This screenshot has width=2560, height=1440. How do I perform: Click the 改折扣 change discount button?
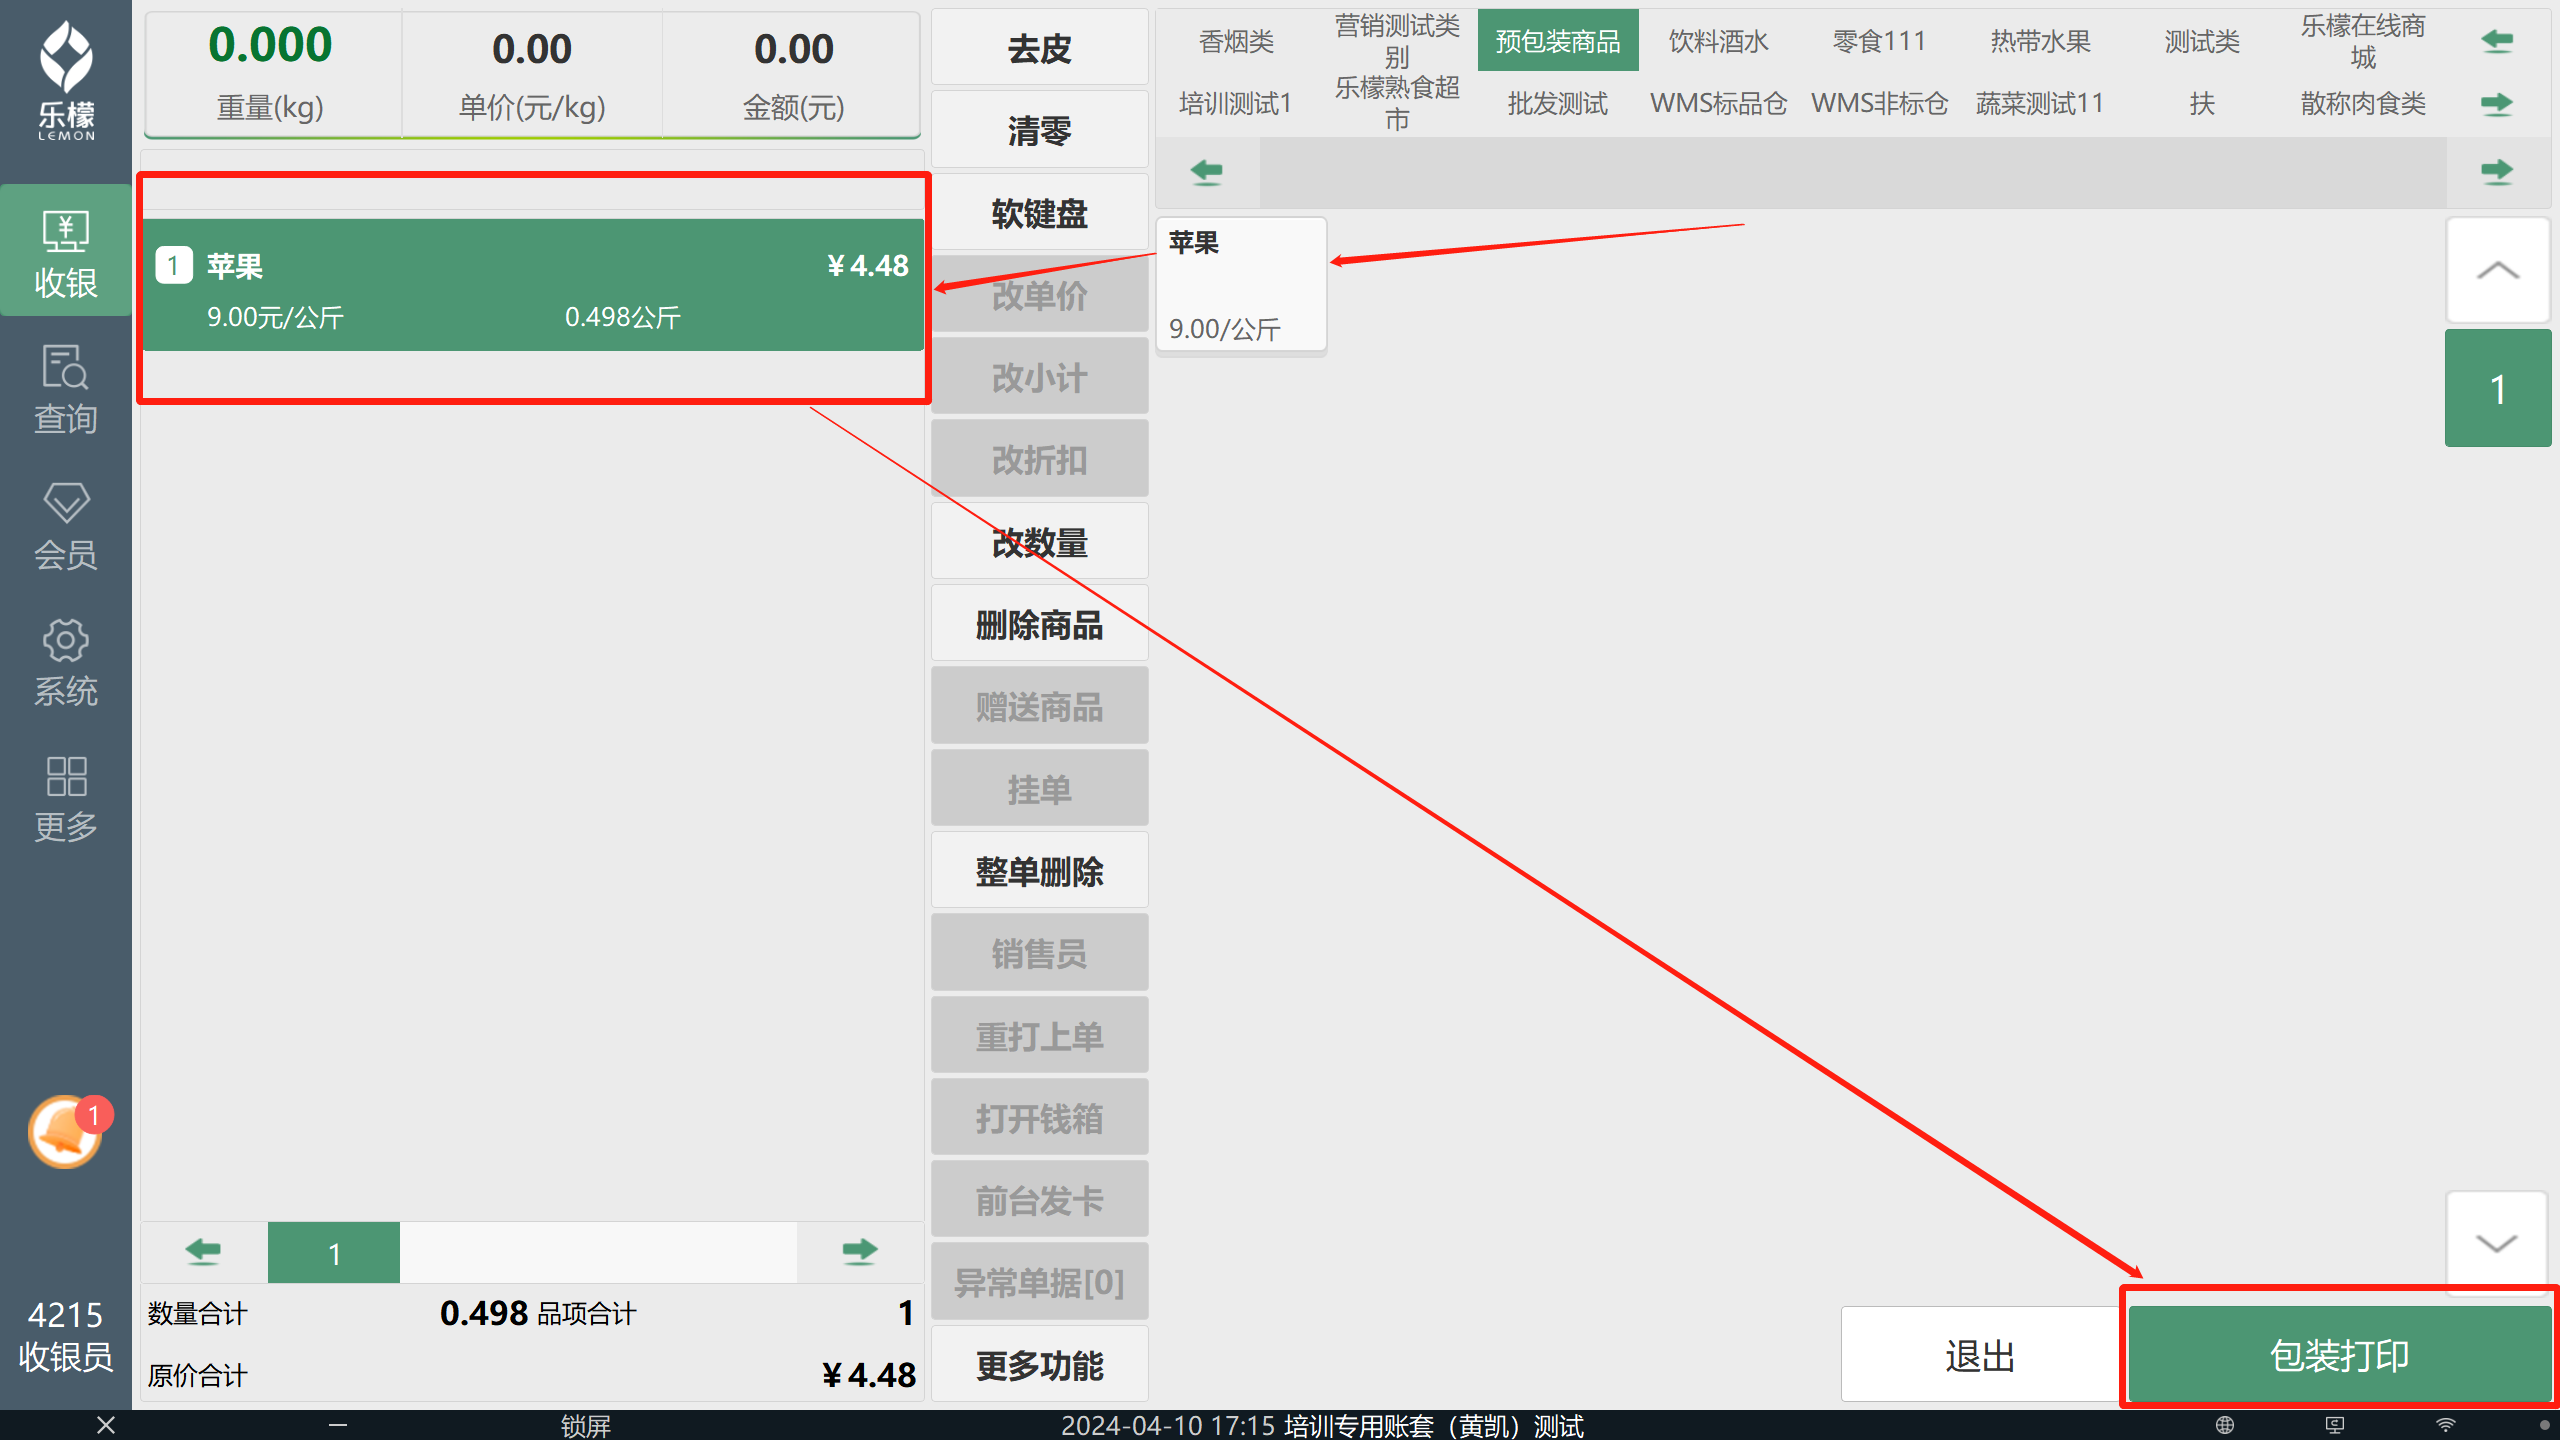pos(1040,459)
